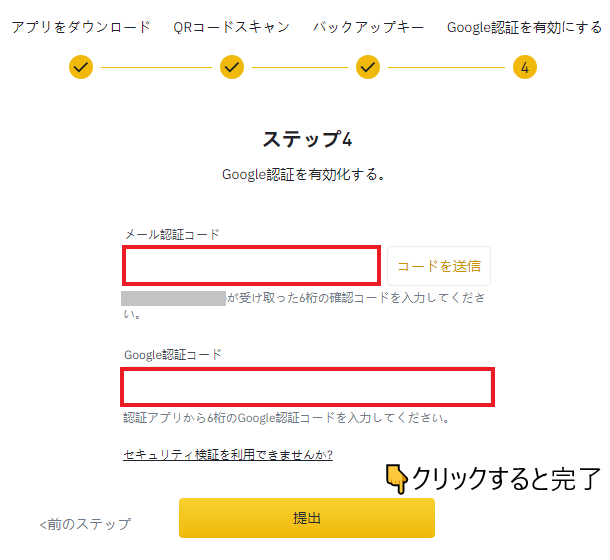Click the Google認証コード field label
The width and height of the screenshot is (610, 560).
point(173,355)
